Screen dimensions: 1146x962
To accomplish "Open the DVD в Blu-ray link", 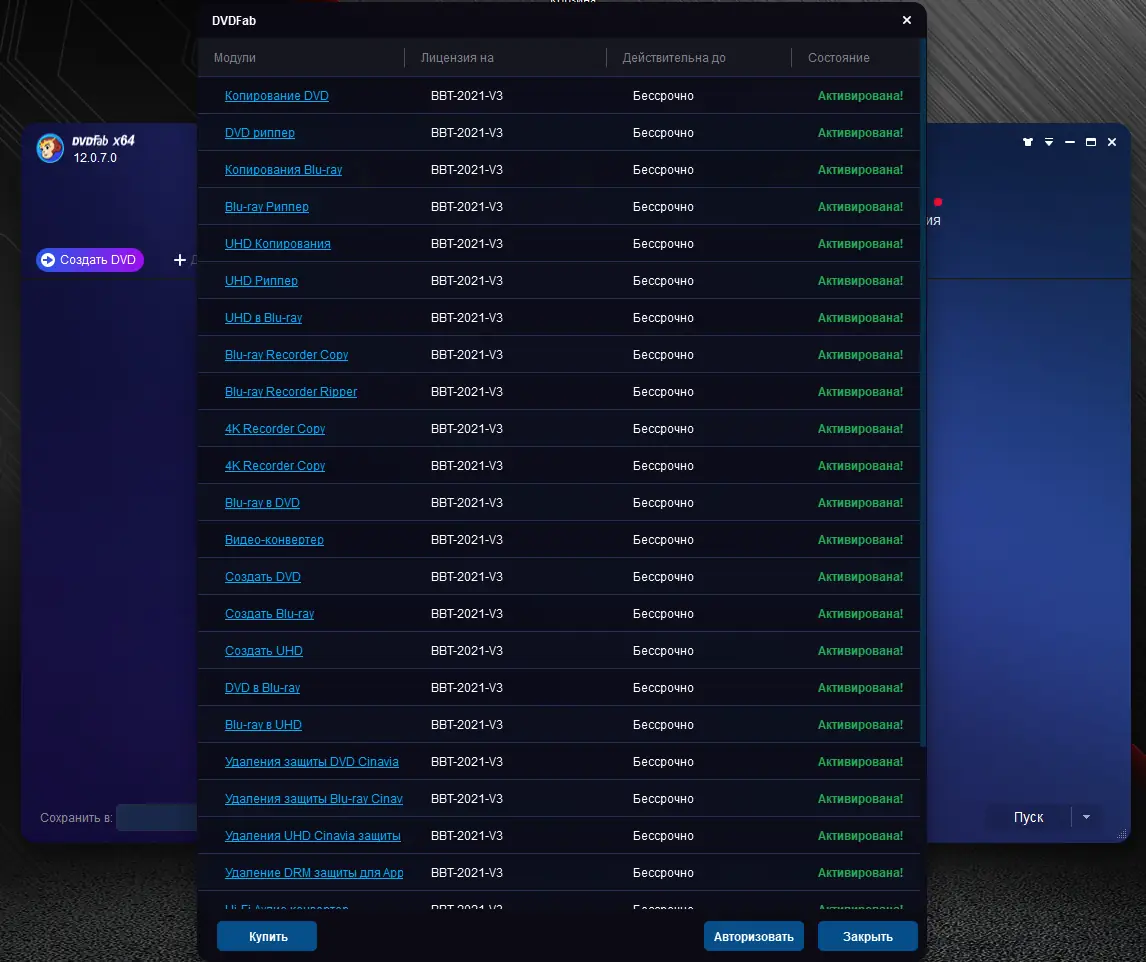I will coord(262,688).
